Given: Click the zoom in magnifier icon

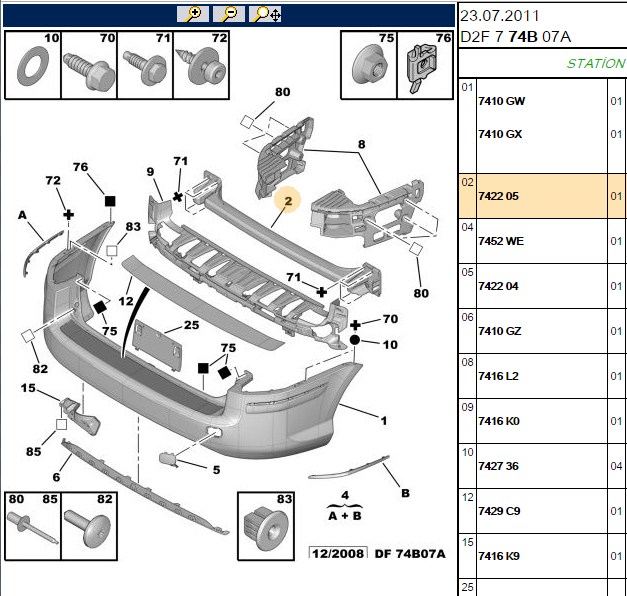Looking at the screenshot, I should (x=193, y=14).
